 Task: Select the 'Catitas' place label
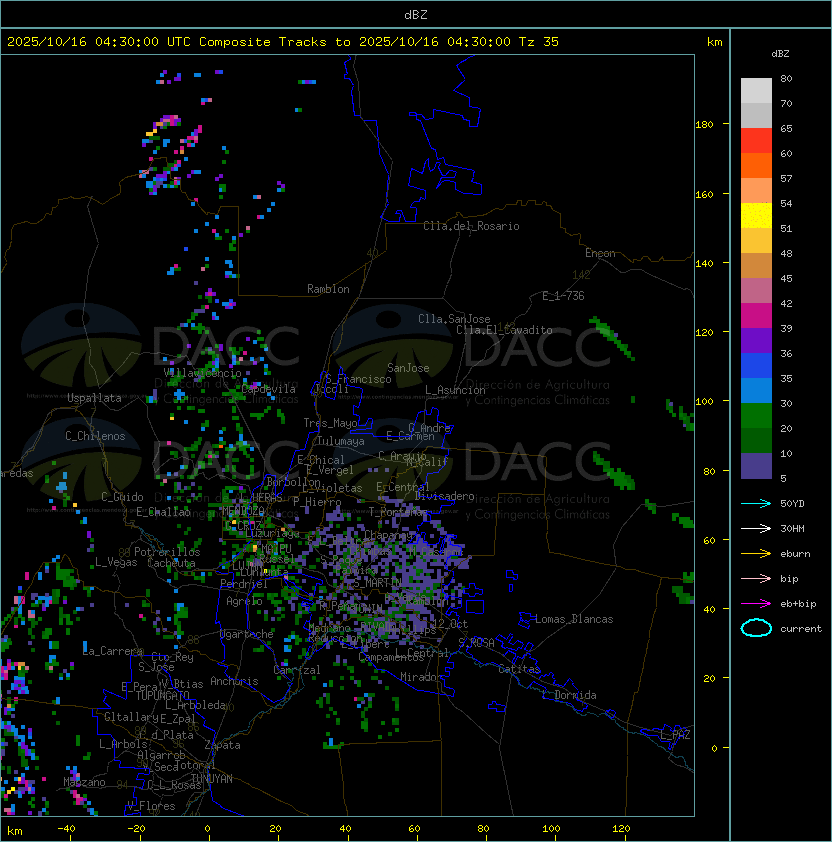click(519, 669)
